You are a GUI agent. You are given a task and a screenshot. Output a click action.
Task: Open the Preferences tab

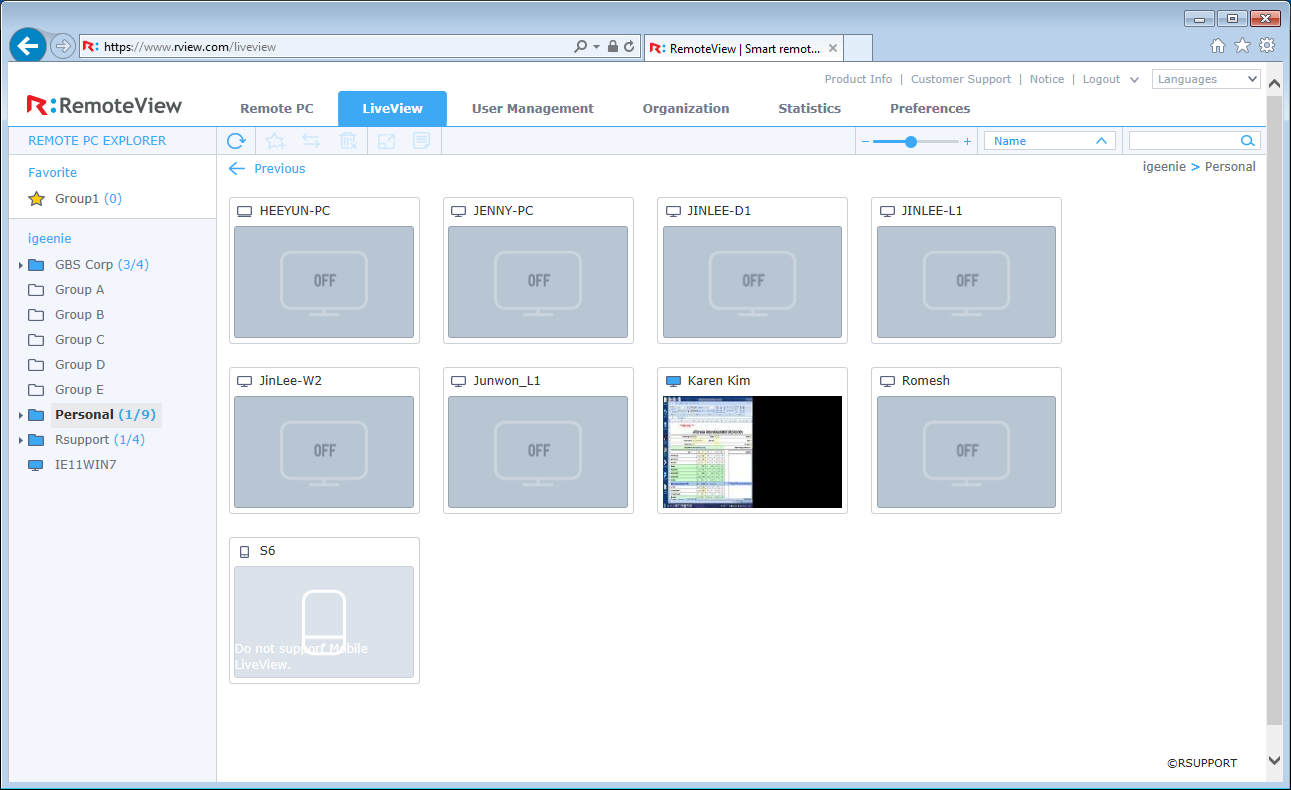(x=930, y=108)
